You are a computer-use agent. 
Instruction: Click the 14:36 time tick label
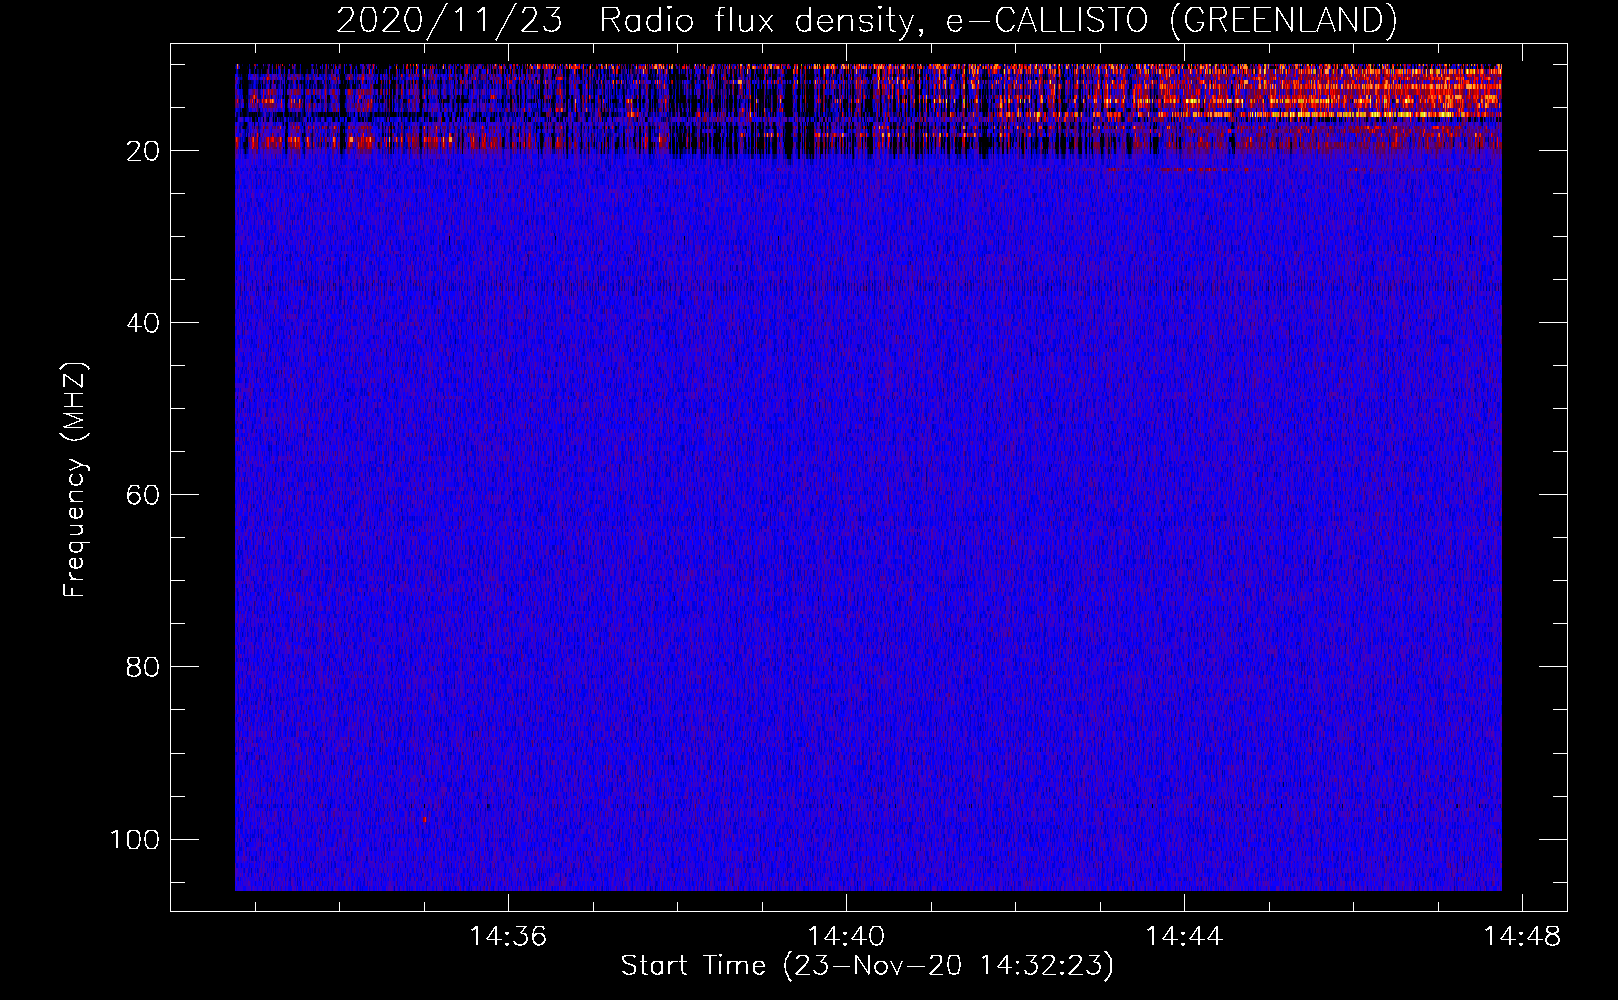click(508, 936)
